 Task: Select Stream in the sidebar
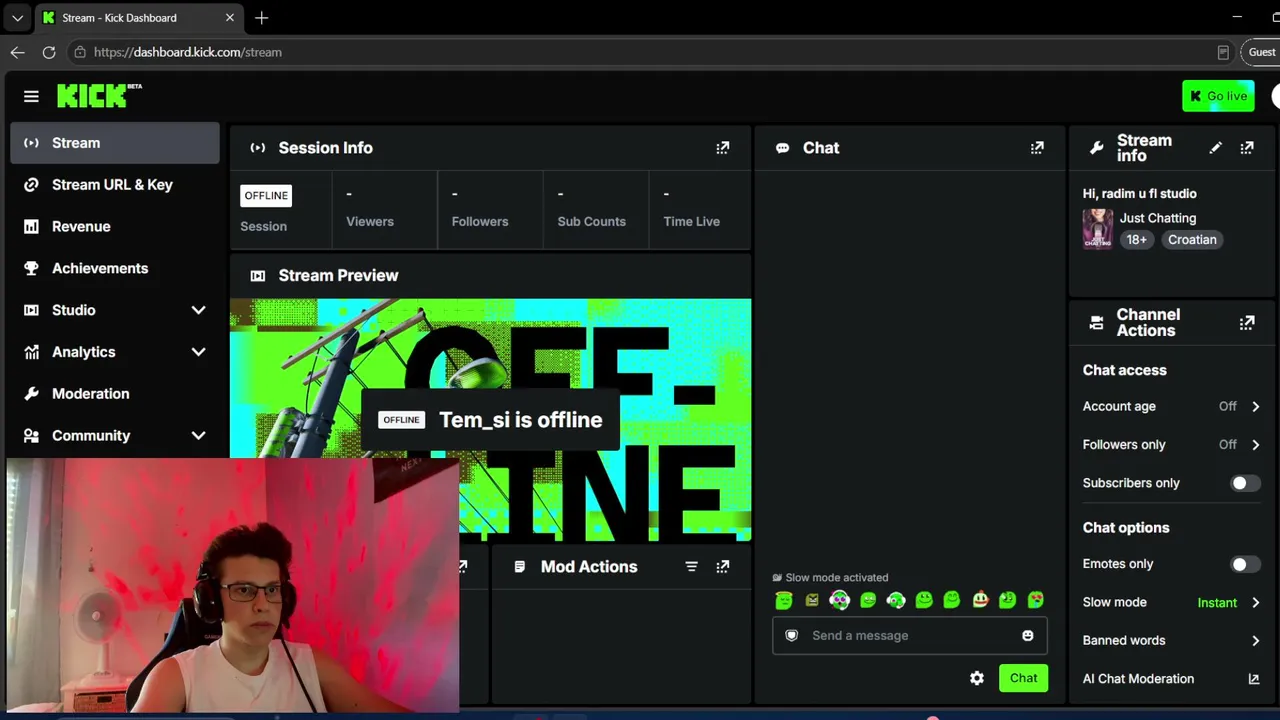pyautogui.click(x=115, y=143)
